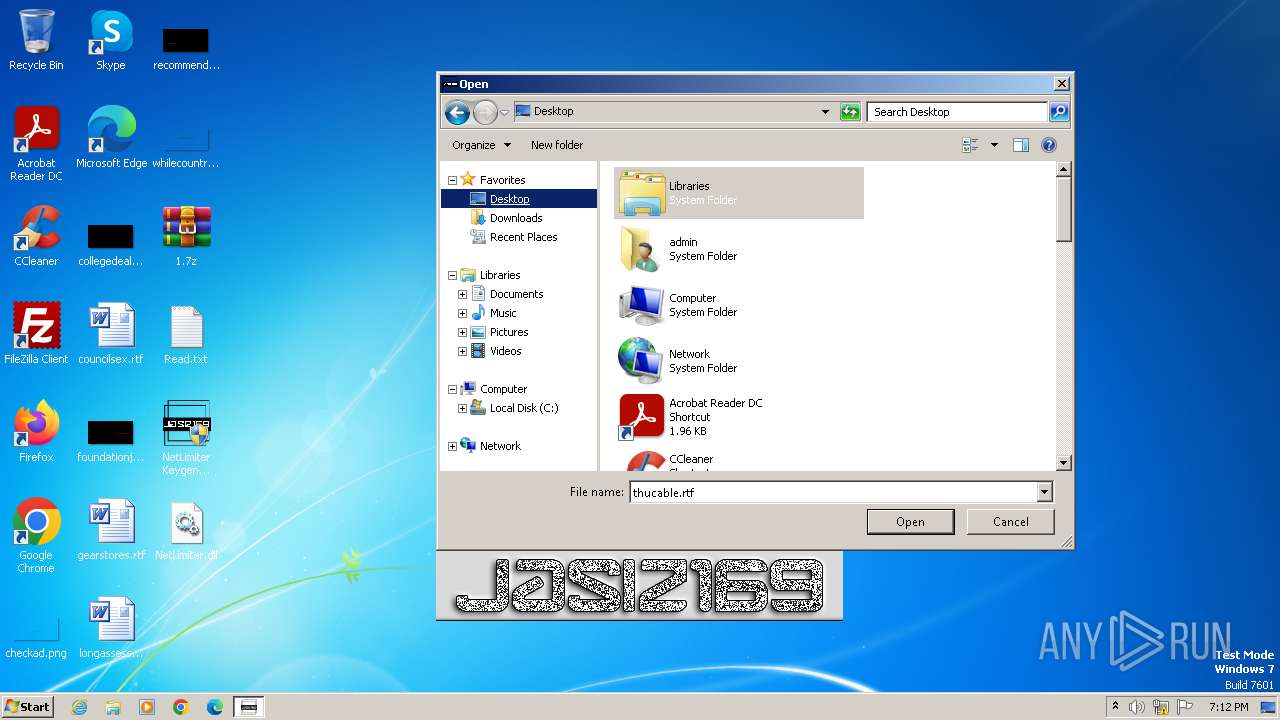
Task: Open the Help icon in the dialog
Action: coord(1049,145)
